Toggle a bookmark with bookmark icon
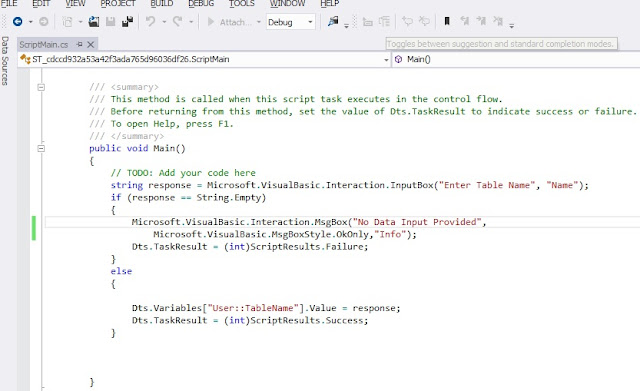This screenshot has width=640, height=391. pyautogui.click(x=447, y=21)
